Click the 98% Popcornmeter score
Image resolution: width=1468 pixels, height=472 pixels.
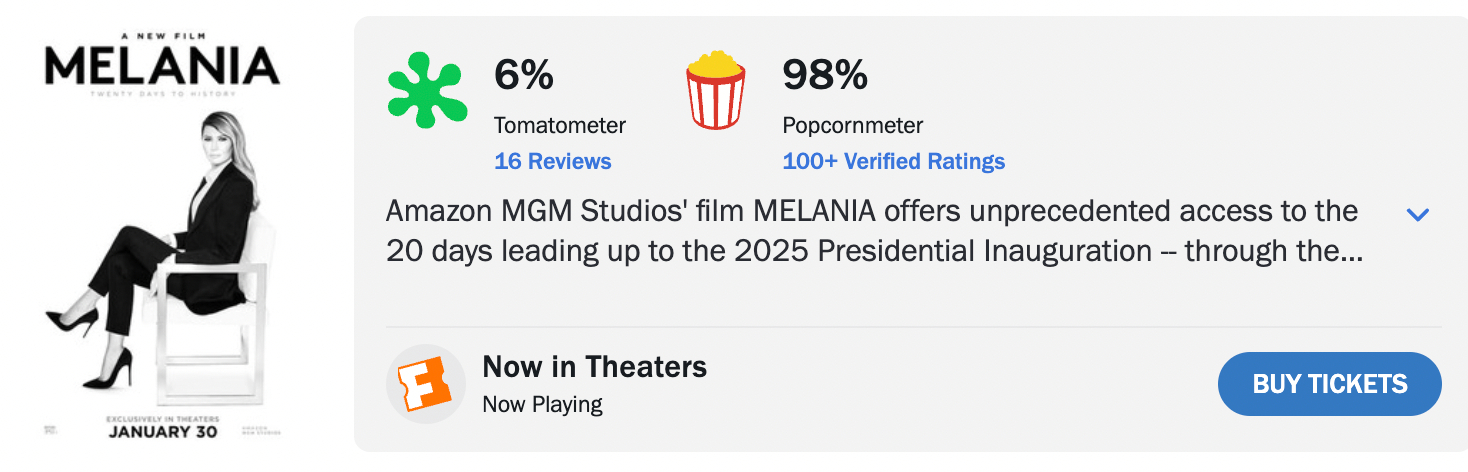point(824,75)
